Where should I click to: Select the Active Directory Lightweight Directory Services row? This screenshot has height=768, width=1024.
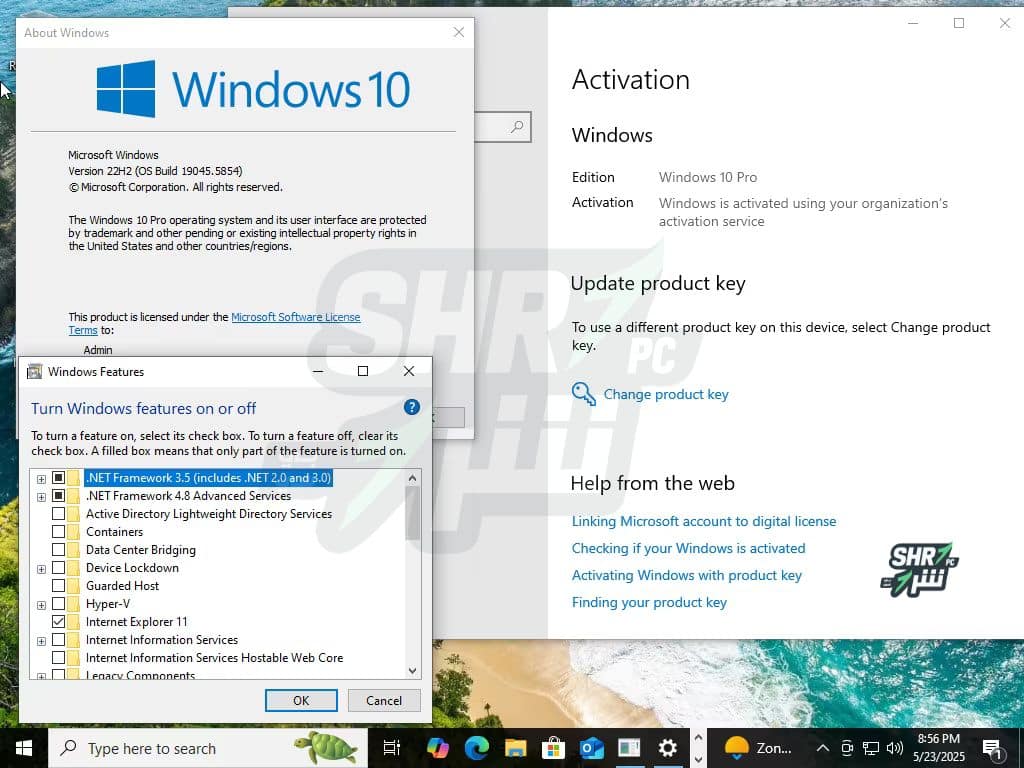coord(209,514)
